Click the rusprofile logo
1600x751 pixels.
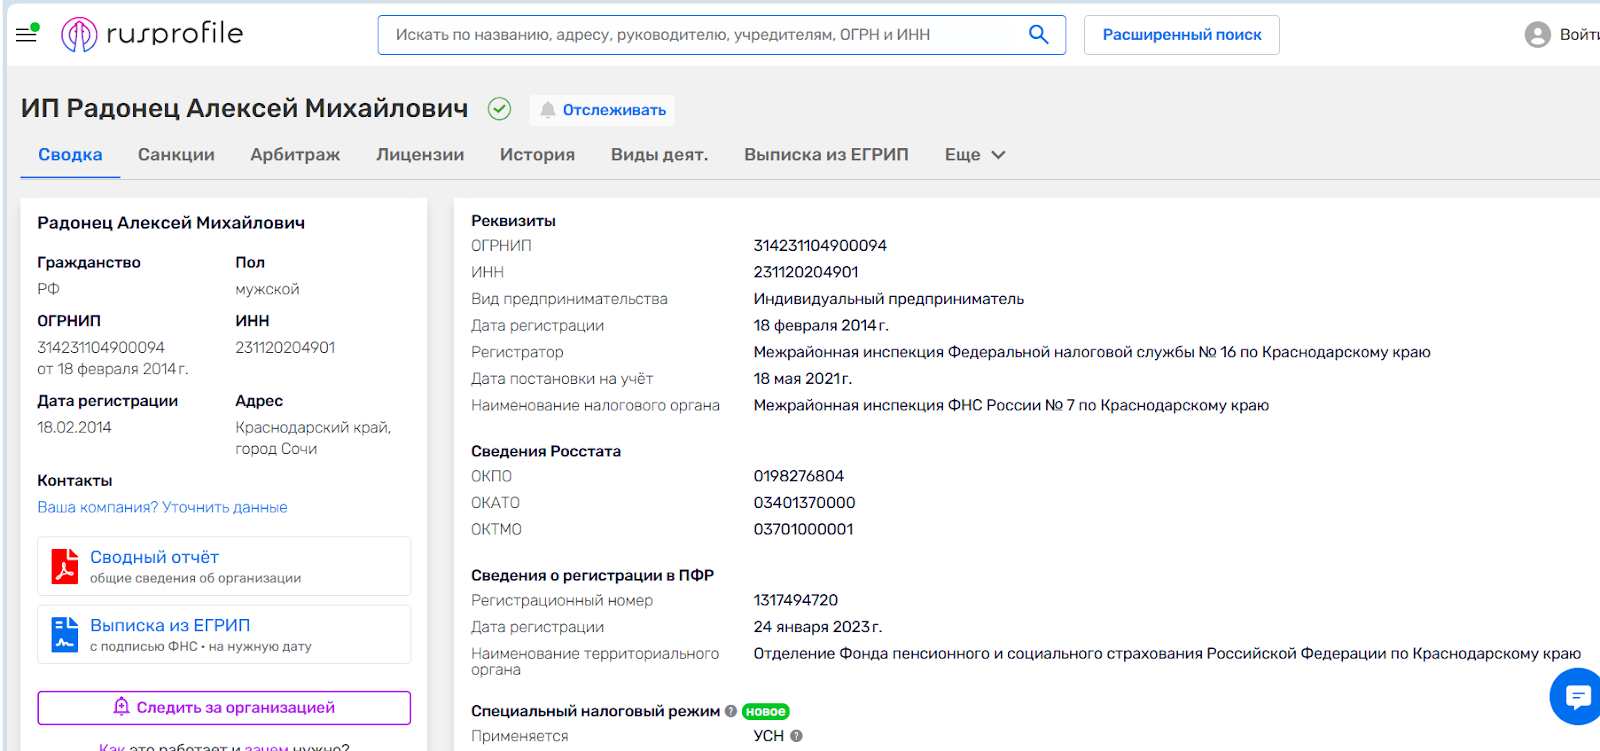(x=152, y=34)
